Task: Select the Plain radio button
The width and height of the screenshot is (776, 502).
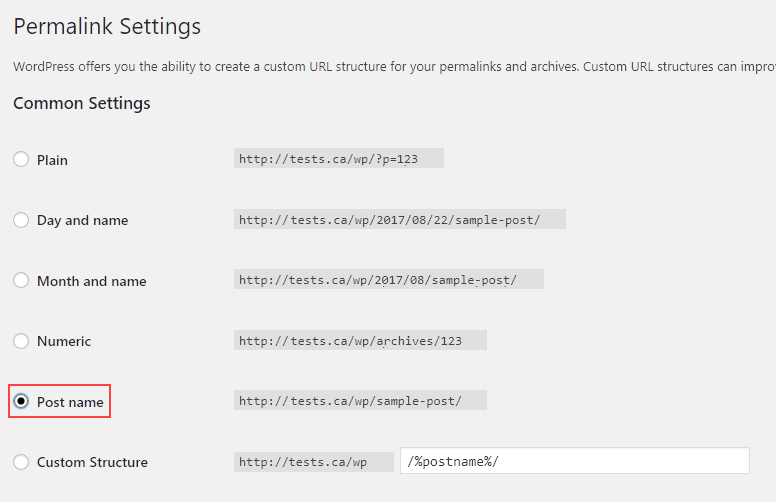Action: click(x=21, y=159)
